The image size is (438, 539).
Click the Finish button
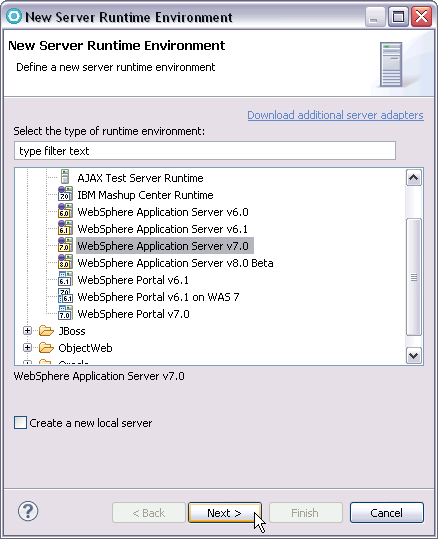pyautogui.click(x=306, y=513)
